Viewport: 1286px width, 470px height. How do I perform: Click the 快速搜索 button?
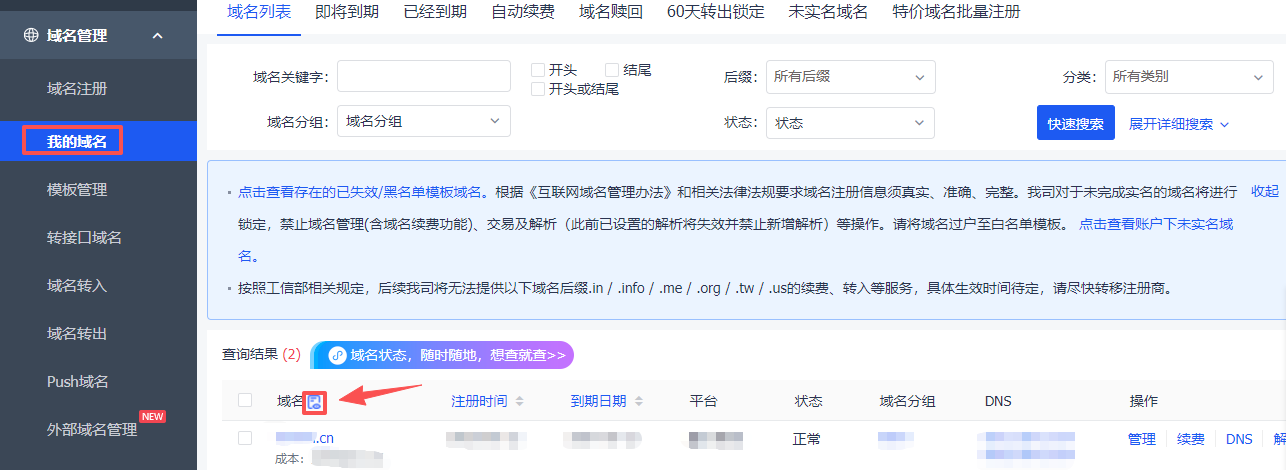(x=1075, y=123)
